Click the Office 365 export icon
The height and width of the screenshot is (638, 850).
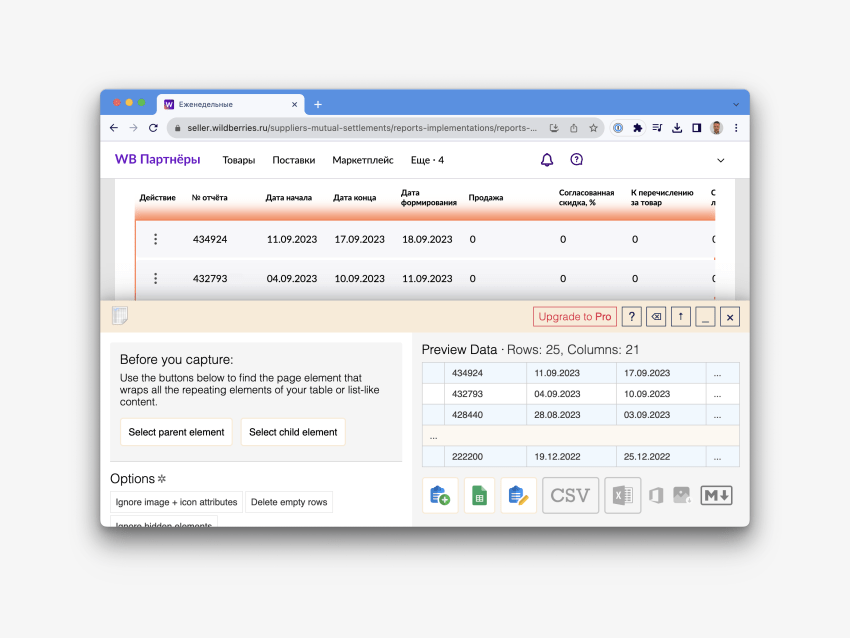click(x=656, y=495)
